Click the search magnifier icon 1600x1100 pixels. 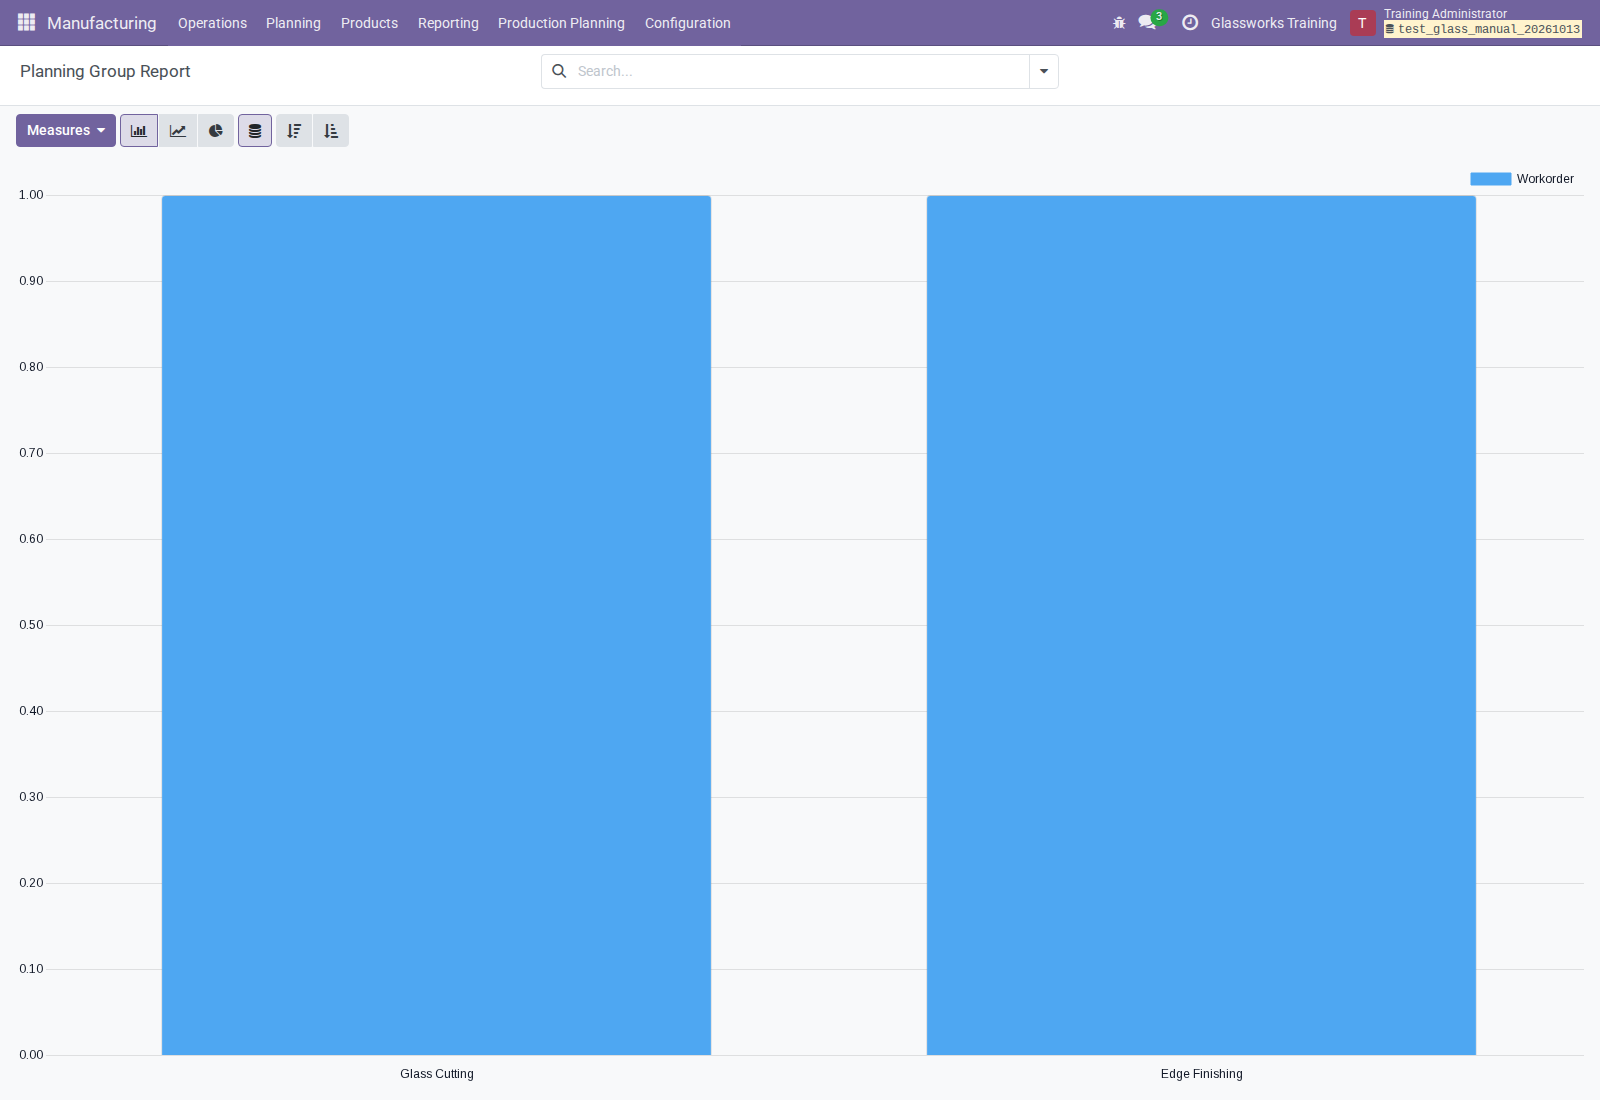559,71
